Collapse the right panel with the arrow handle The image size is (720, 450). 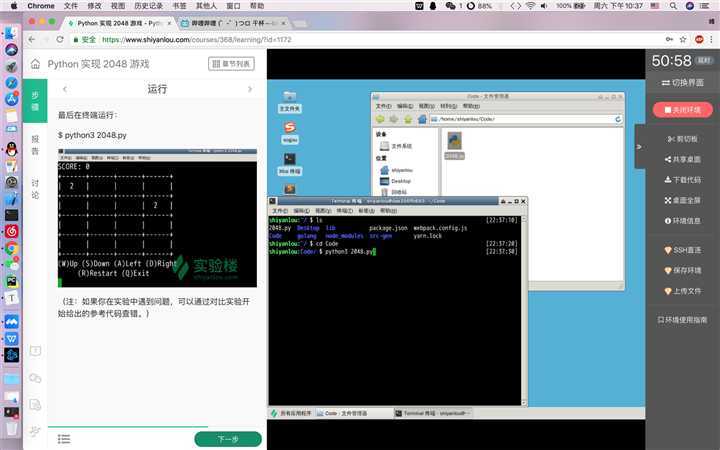(640, 147)
